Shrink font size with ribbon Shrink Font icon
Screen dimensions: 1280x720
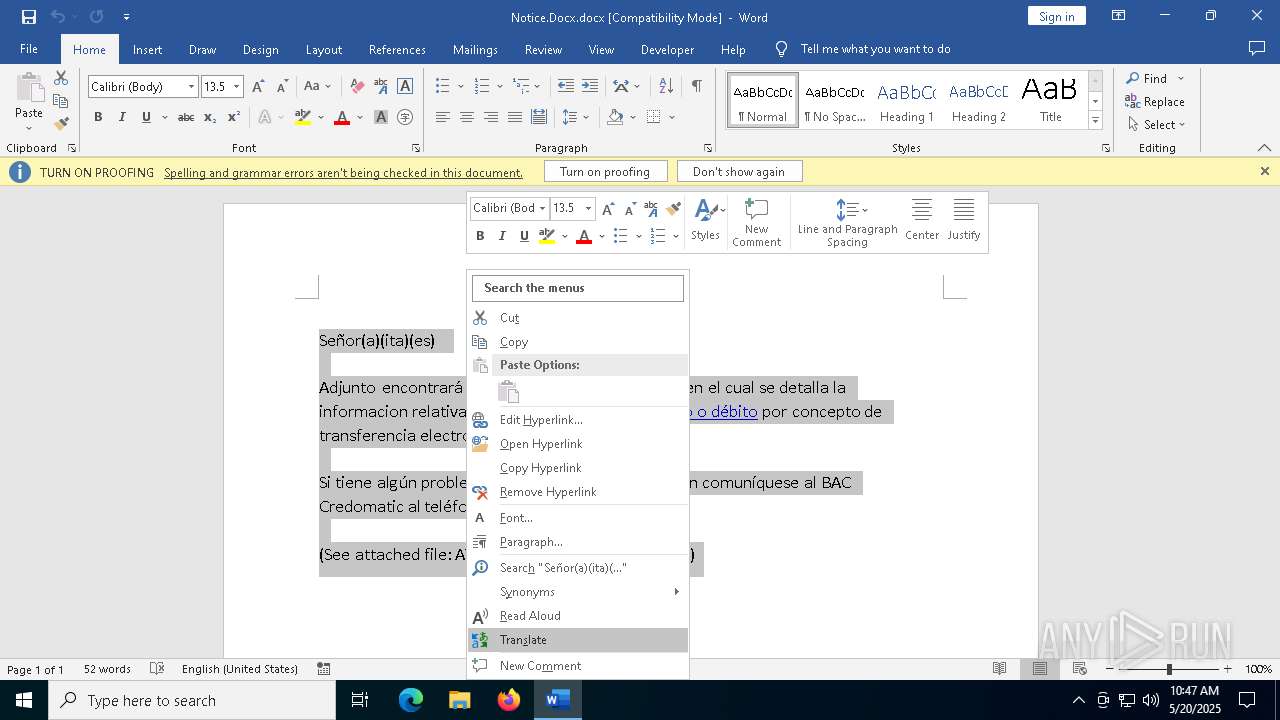282,87
